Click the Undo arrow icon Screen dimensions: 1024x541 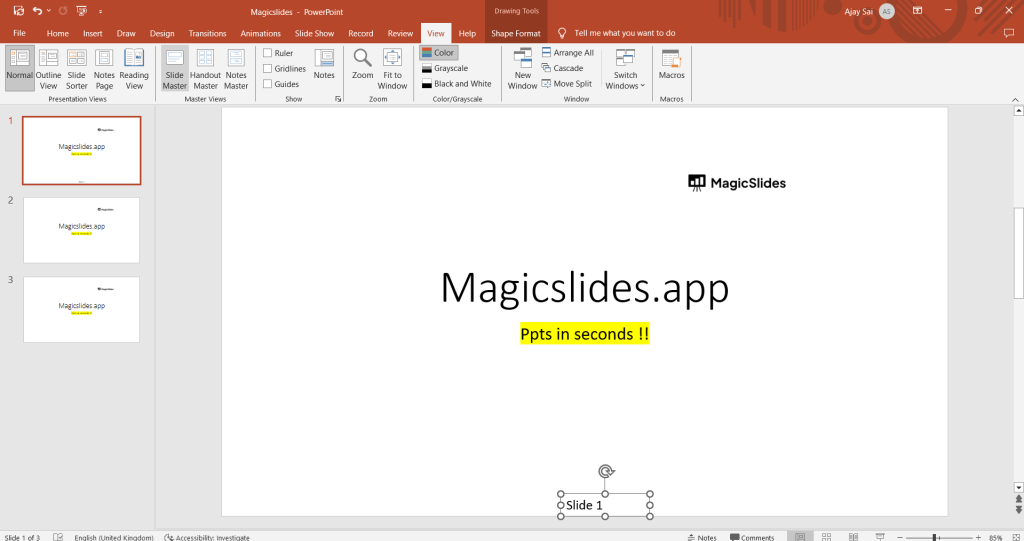(38, 11)
